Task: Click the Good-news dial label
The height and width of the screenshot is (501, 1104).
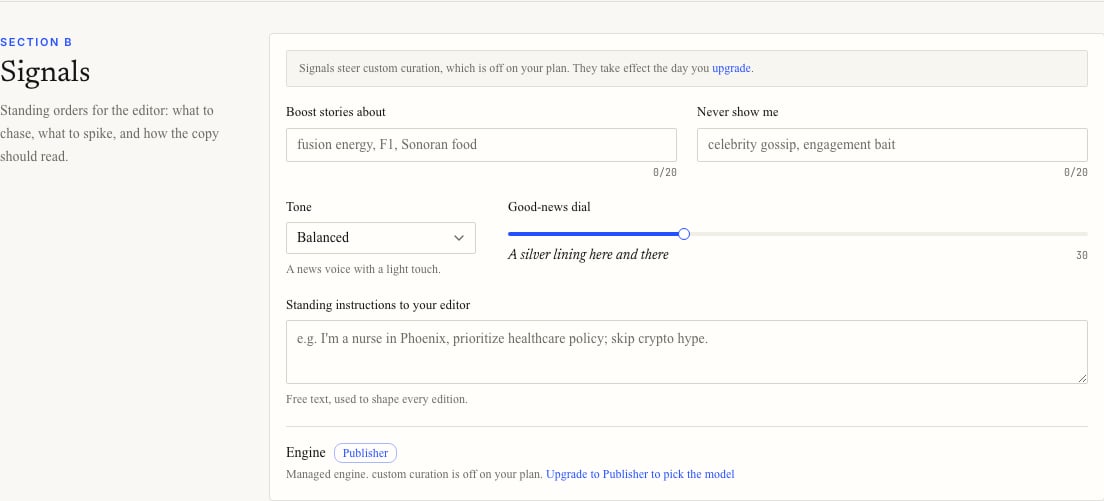Action: tap(549, 207)
